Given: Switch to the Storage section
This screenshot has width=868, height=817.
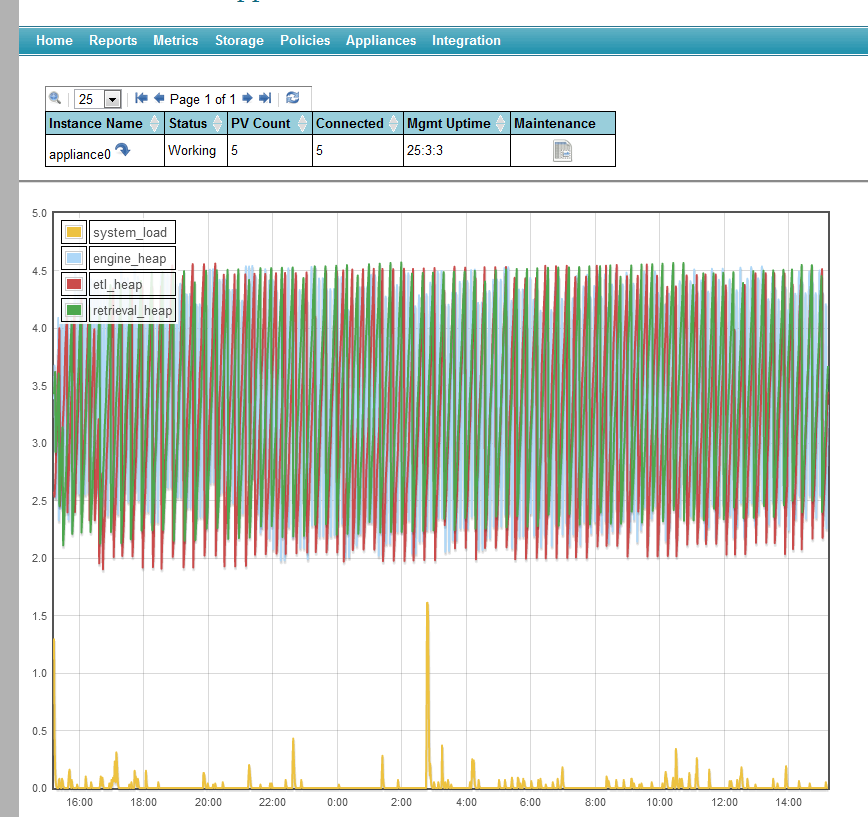Looking at the screenshot, I should pos(239,41).
